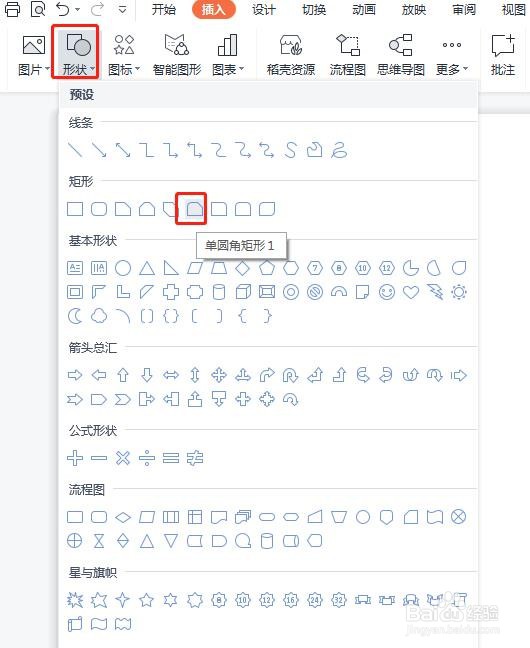Viewport: 530px width, 648px height.
Task: Pick the flowchart decision diamond shape
Action: (x=123, y=517)
